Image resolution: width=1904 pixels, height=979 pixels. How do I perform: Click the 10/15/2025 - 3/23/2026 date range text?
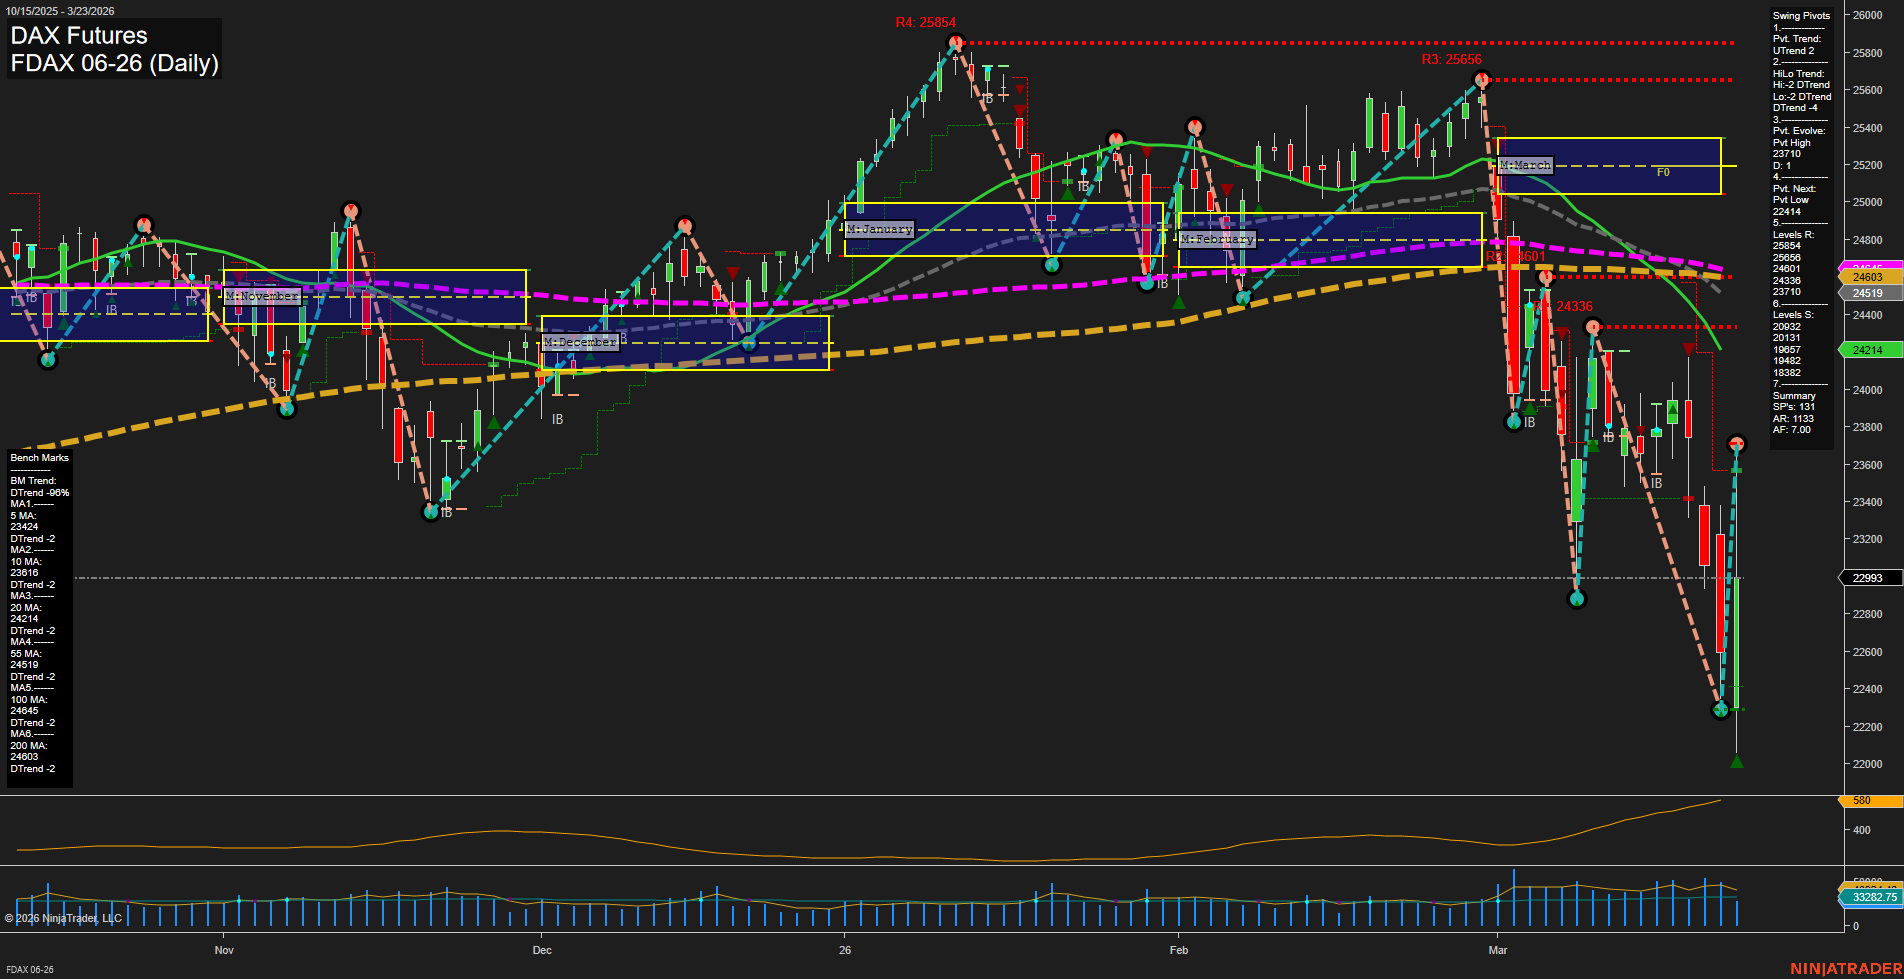pos(61,10)
